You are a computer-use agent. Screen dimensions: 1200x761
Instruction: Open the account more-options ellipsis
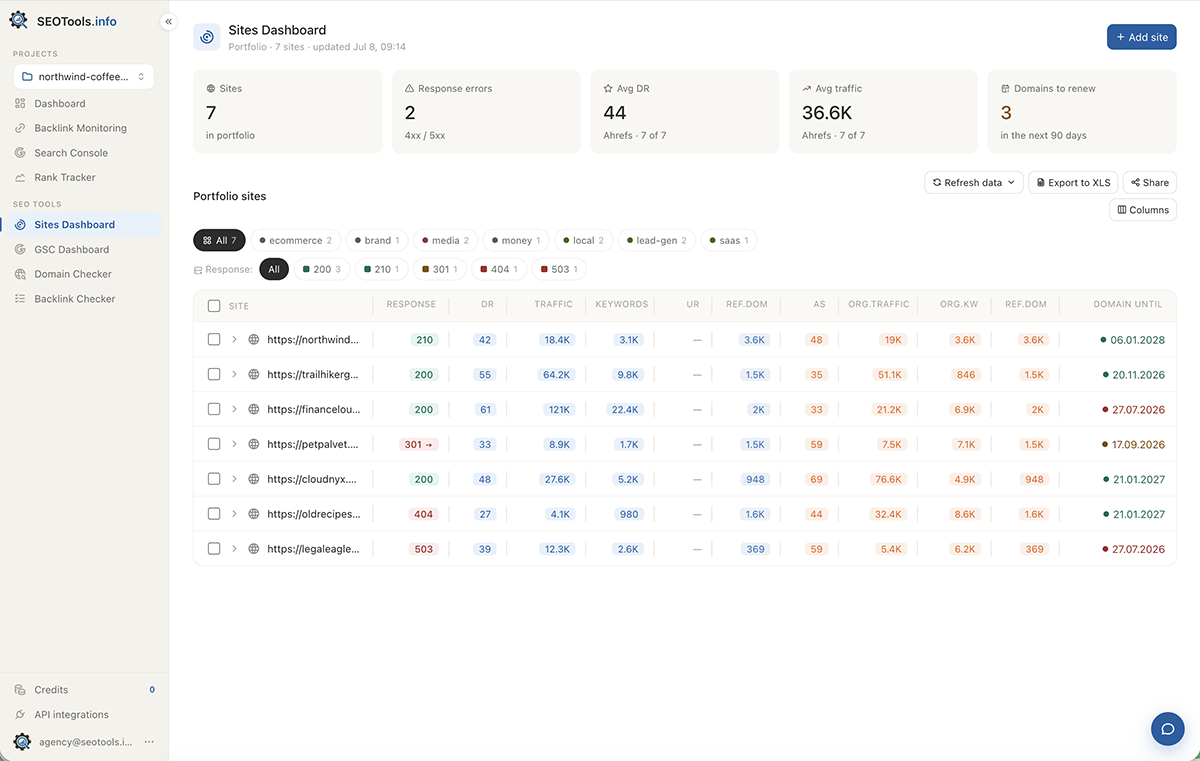pos(149,742)
